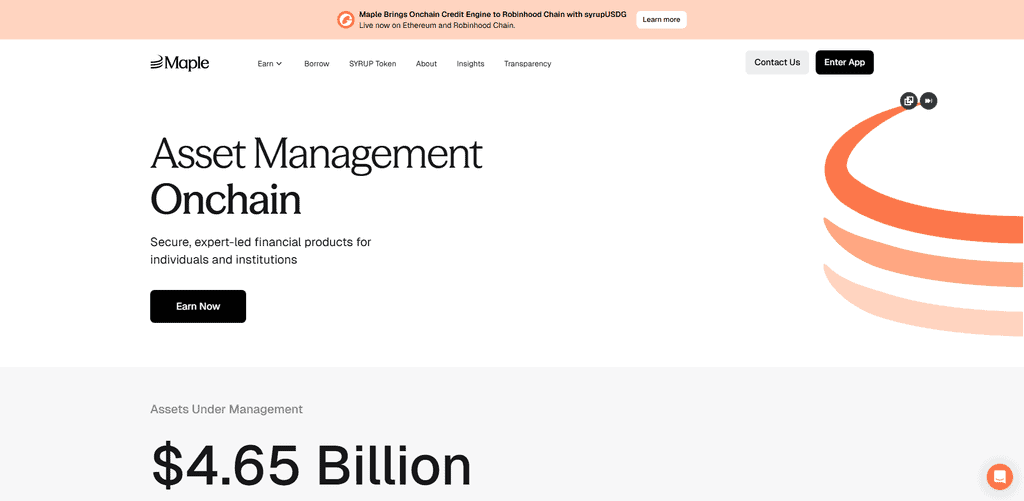This screenshot has height=501, width=1024.
Task: Click the video camera overlay icon
Action: click(x=928, y=101)
